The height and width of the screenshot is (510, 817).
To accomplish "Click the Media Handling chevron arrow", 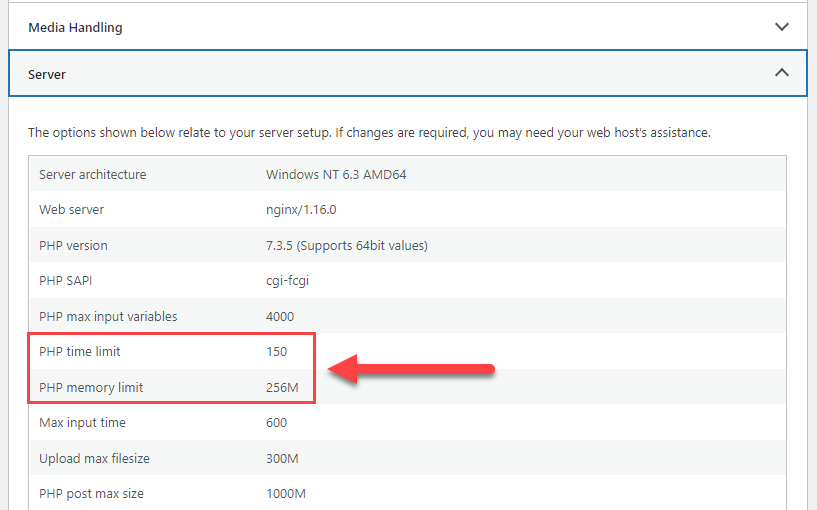I will click(x=782, y=27).
